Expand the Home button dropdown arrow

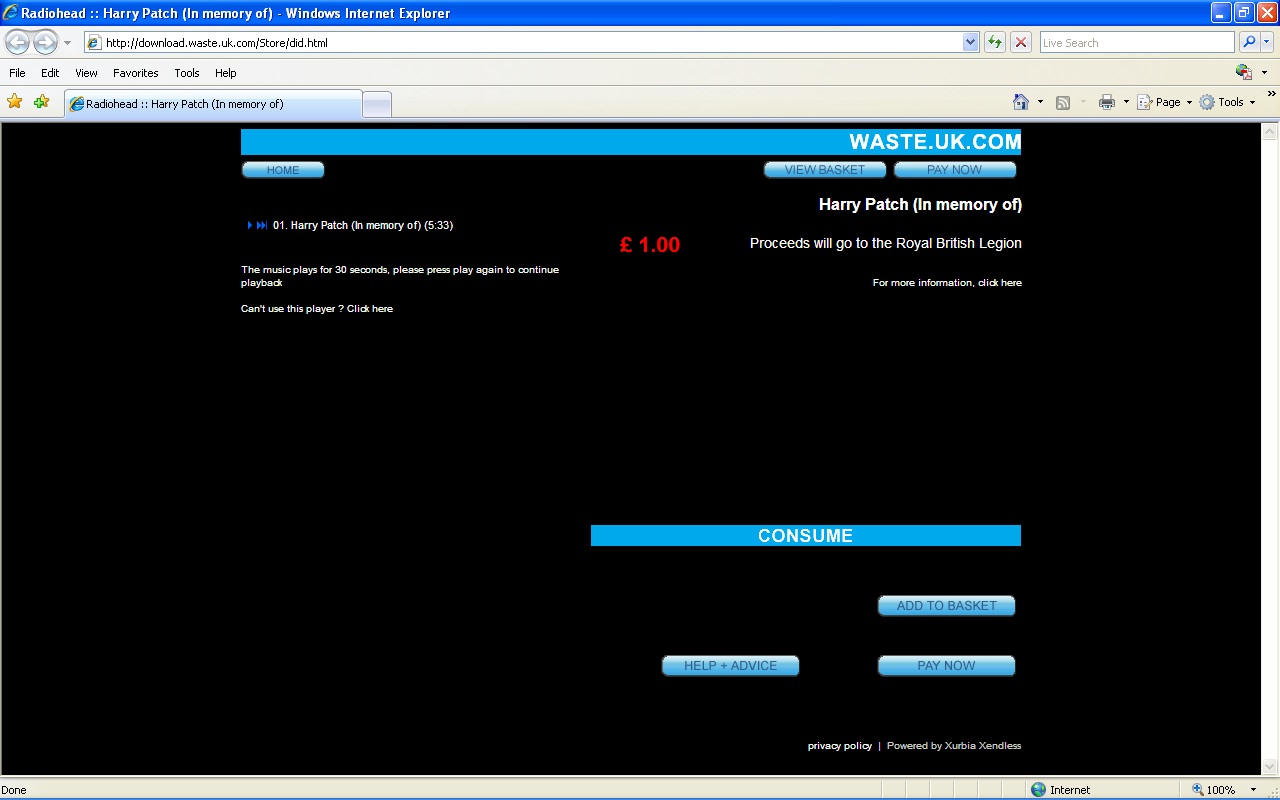1040,102
